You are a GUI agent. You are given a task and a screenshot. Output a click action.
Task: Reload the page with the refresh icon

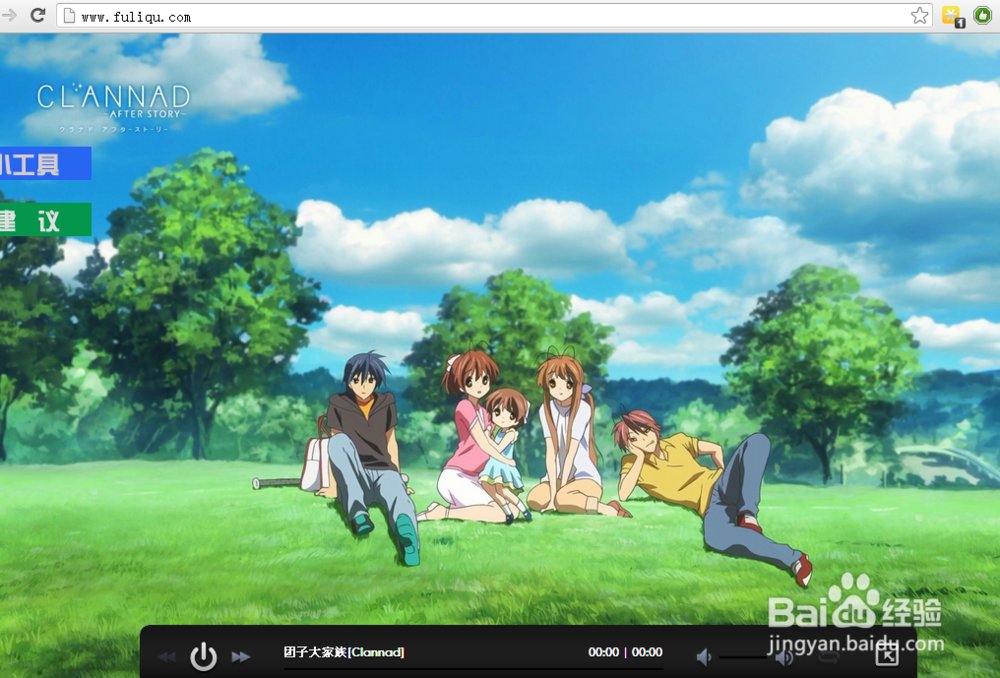(38, 16)
